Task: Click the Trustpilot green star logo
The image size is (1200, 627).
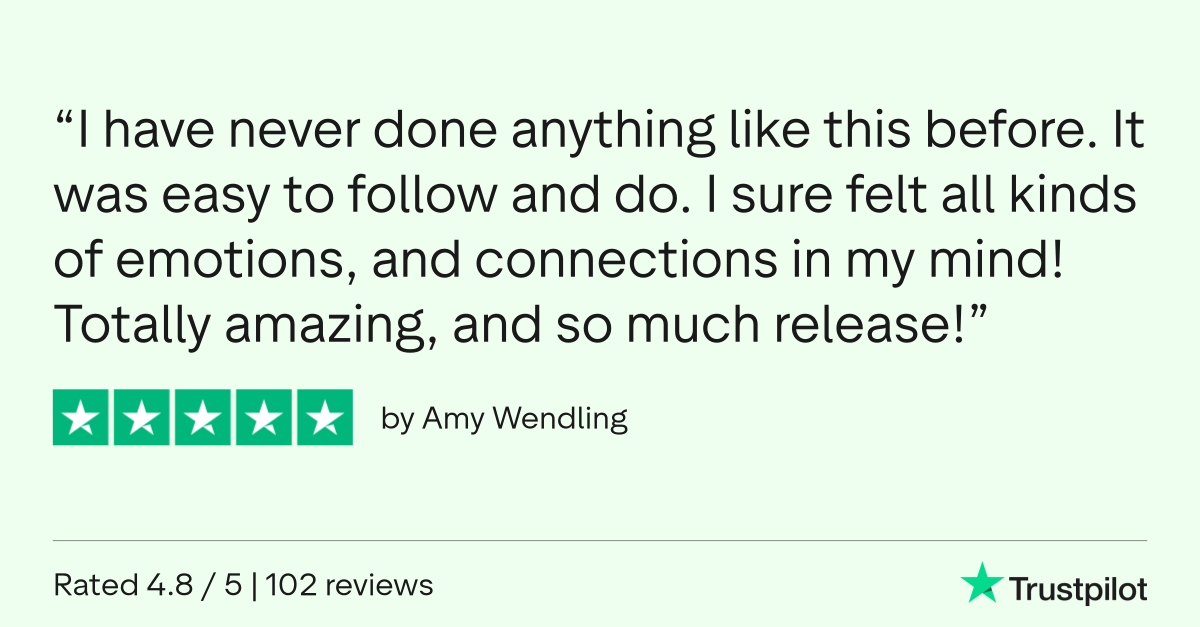Action: coord(981,585)
